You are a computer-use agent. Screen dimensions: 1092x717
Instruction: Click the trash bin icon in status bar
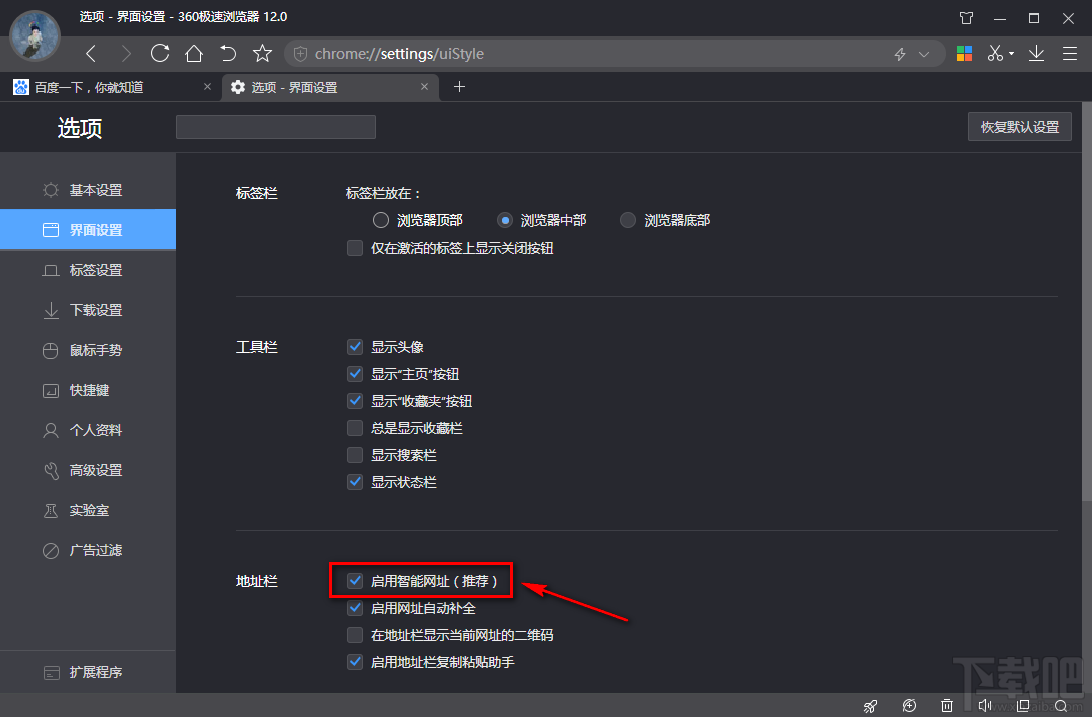point(946,706)
